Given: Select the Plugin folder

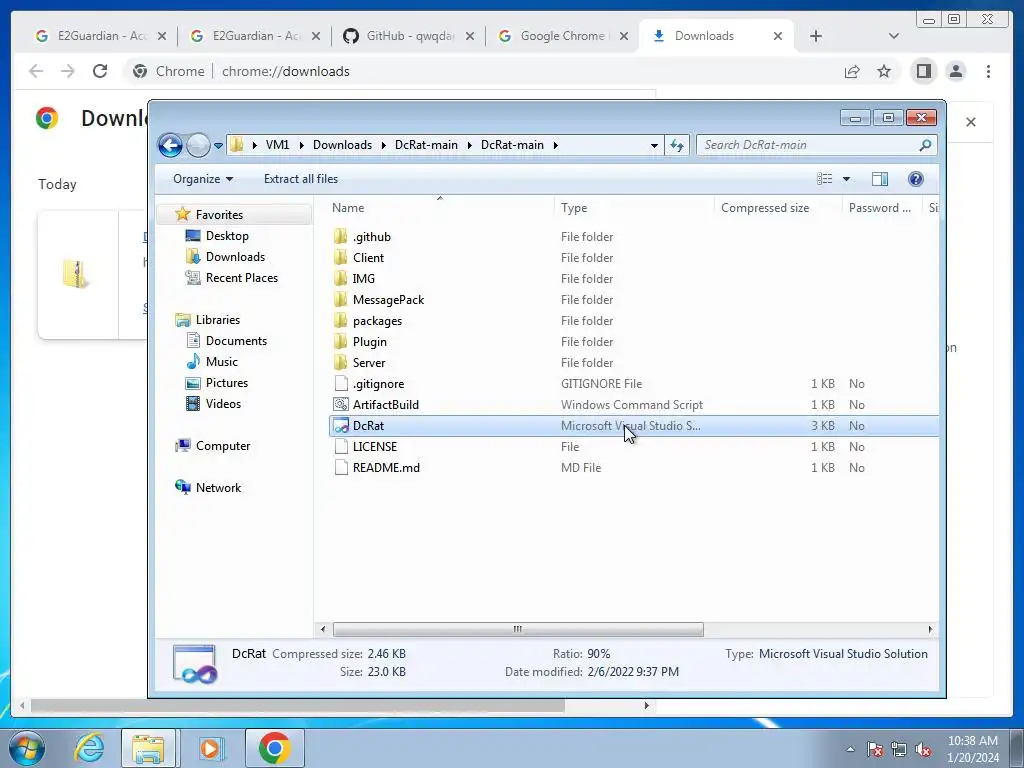Looking at the screenshot, I should pyautogui.click(x=369, y=342).
